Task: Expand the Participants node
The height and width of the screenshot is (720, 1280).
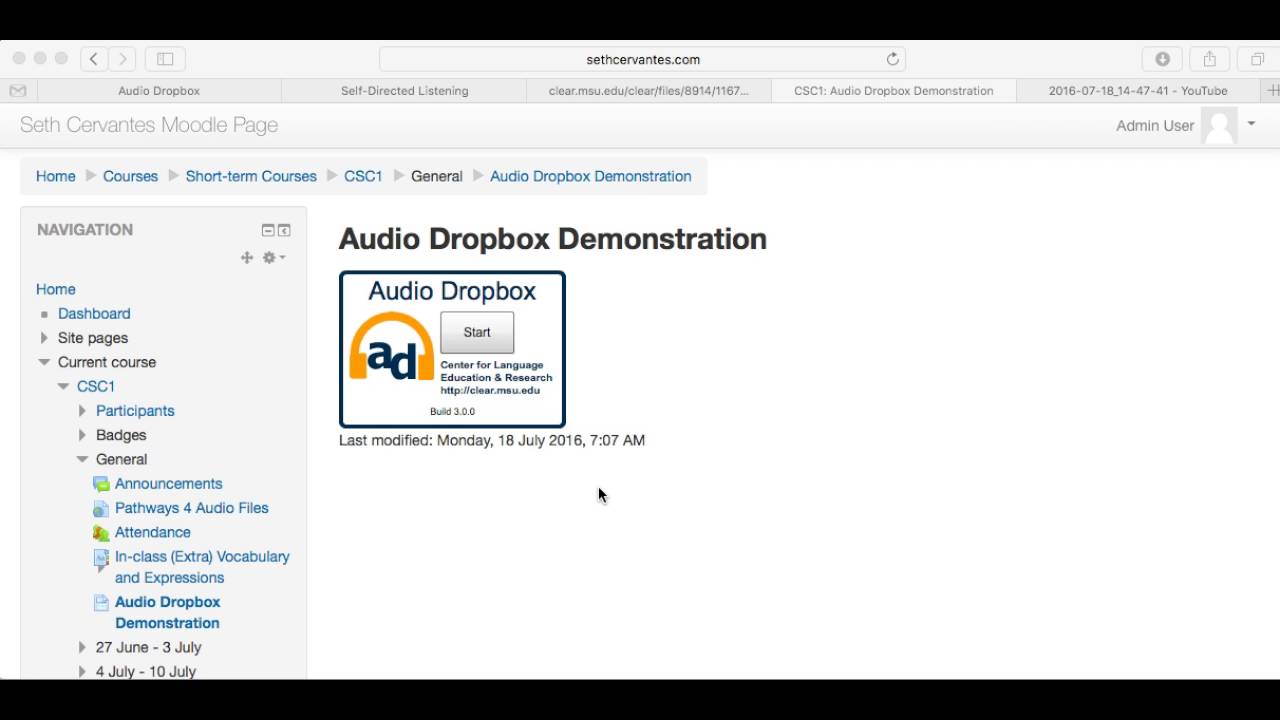Action: pos(82,411)
